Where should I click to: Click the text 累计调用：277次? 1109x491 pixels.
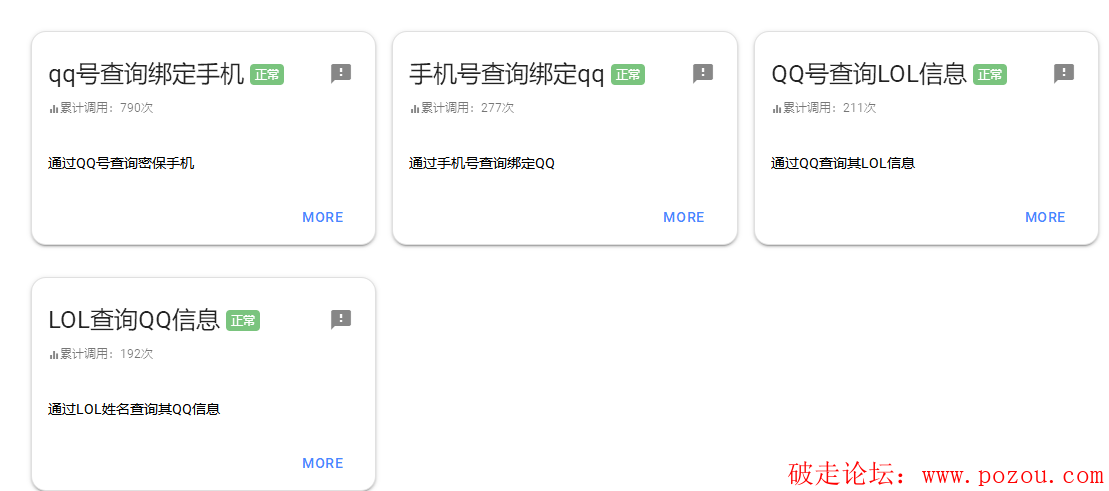(468, 108)
